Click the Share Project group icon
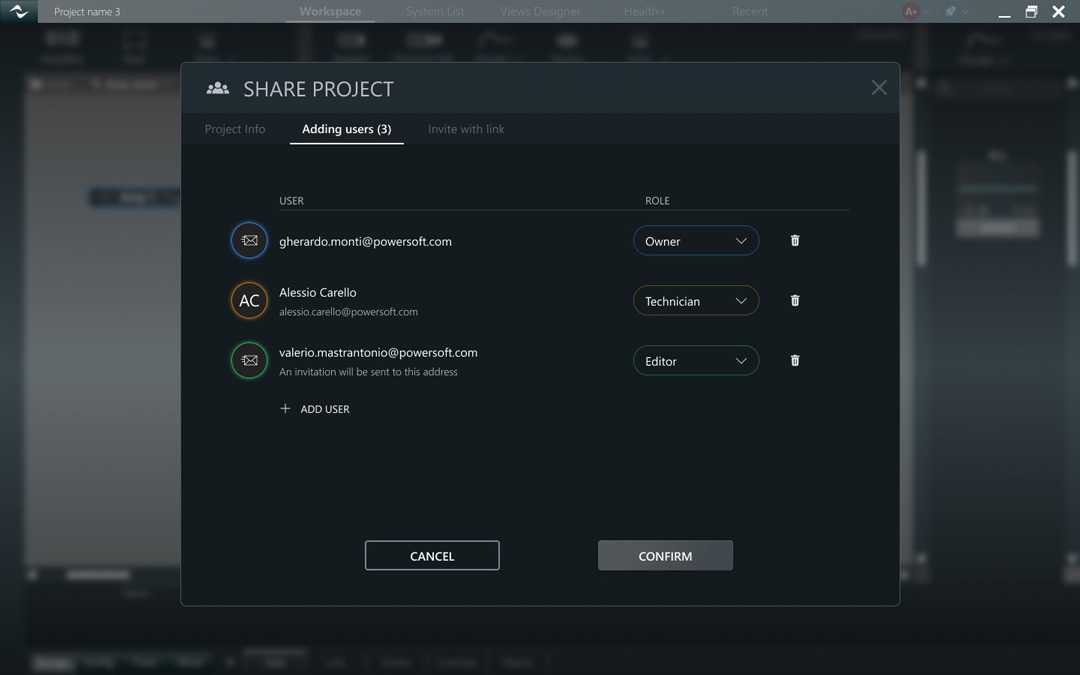The height and width of the screenshot is (675, 1080). point(217,88)
